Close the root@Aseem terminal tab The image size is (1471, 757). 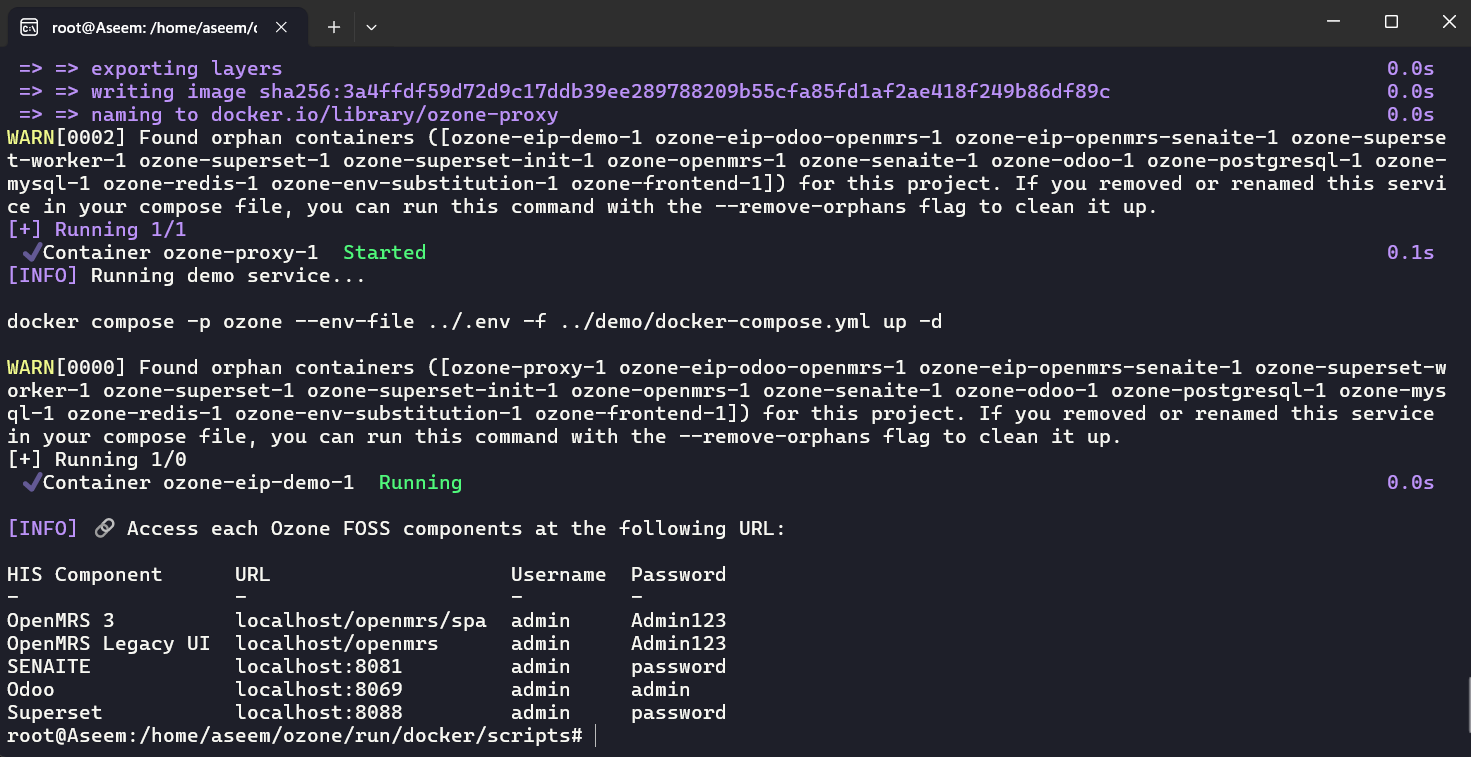click(x=284, y=27)
